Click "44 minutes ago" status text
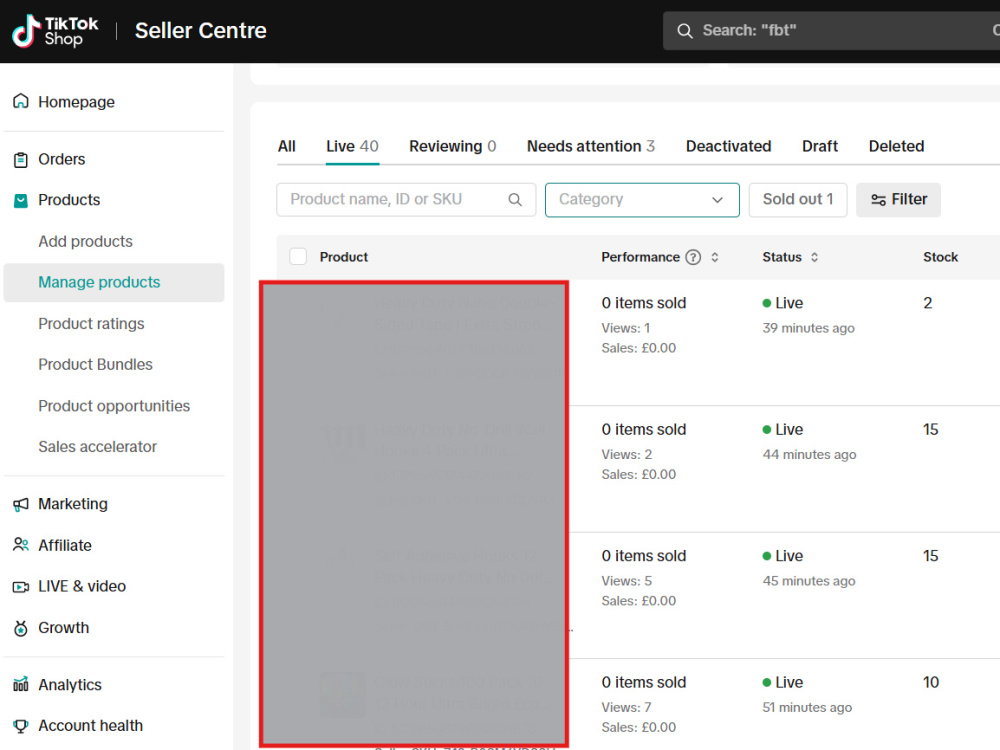The width and height of the screenshot is (1000, 750). click(x=809, y=455)
